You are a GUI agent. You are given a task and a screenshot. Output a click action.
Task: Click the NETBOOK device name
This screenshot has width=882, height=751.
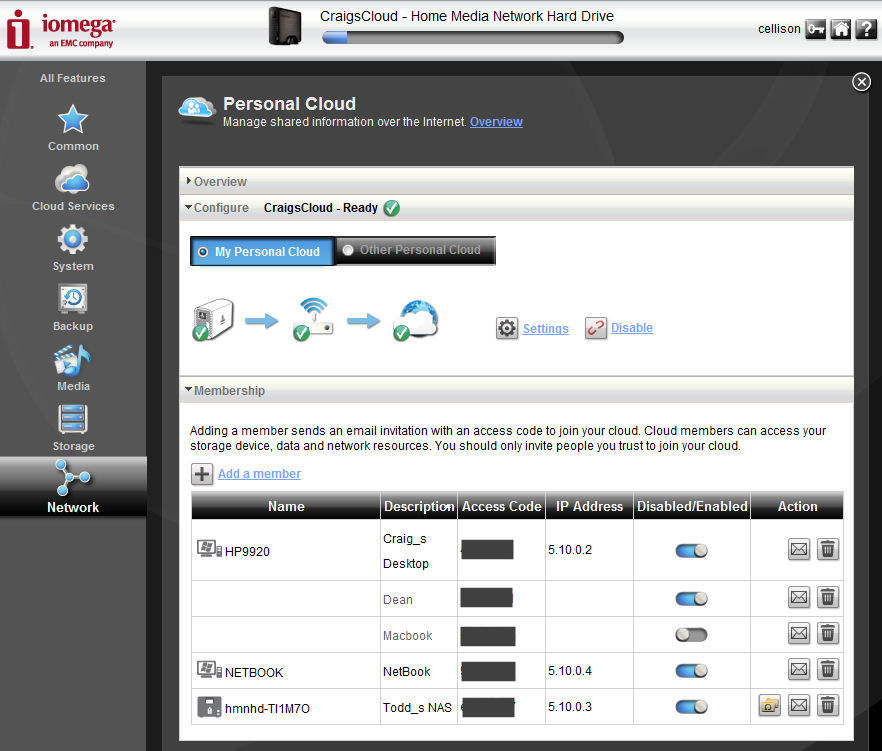254,672
